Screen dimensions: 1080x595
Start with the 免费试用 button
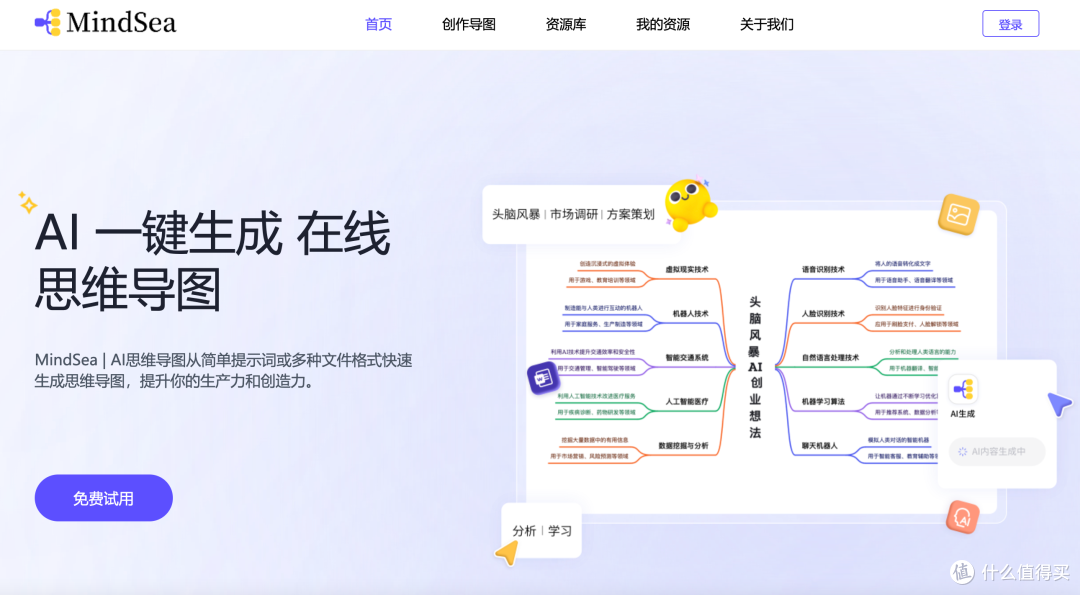click(x=103, y=498)
